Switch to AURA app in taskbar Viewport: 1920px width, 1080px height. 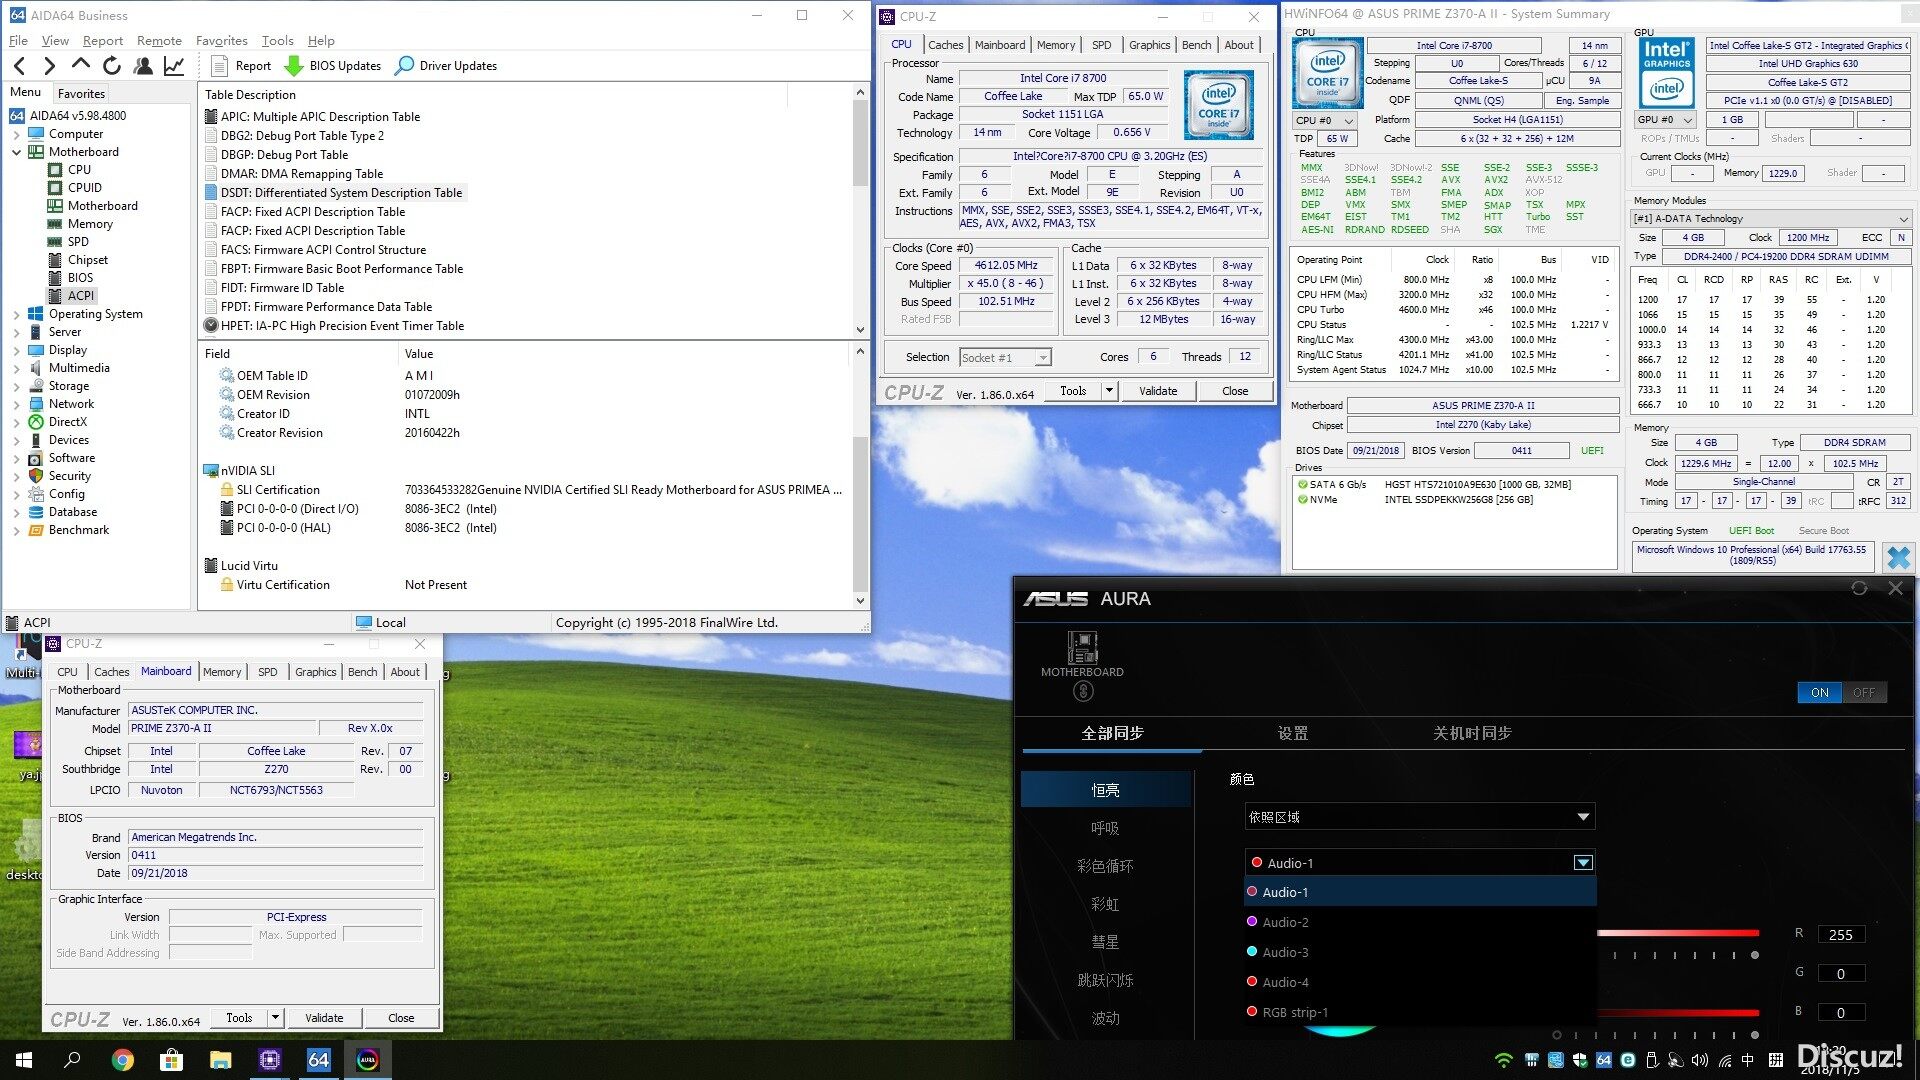(x=367, y=1060)
